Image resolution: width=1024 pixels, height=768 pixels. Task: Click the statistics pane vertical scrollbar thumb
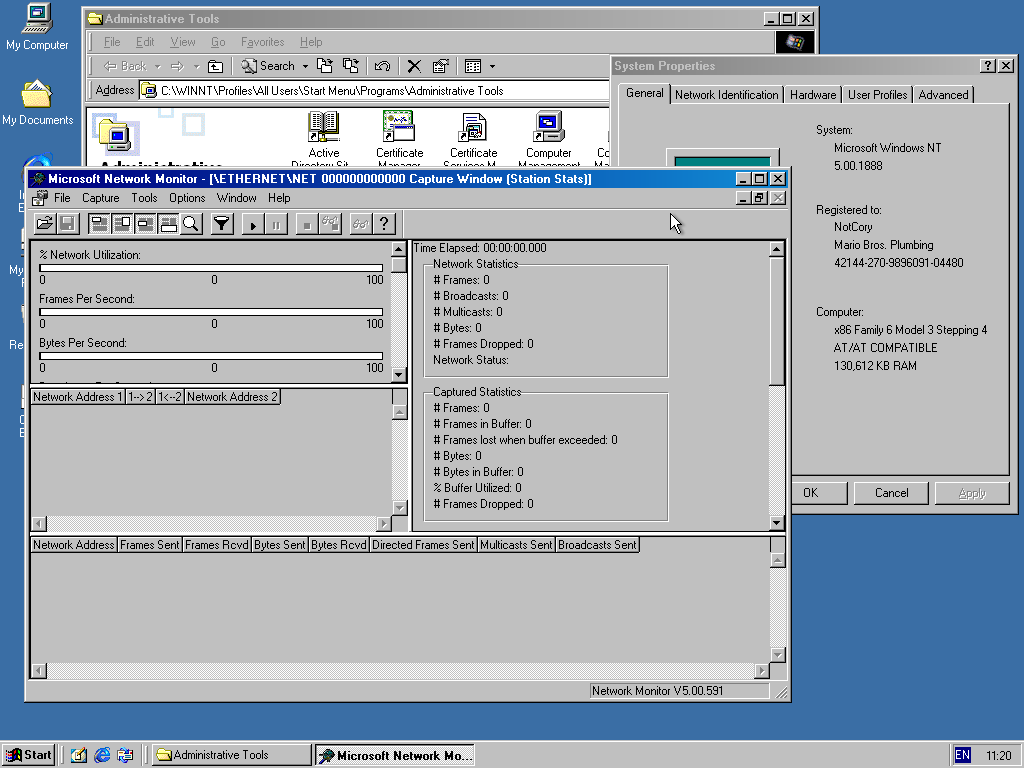coord(777,320)
